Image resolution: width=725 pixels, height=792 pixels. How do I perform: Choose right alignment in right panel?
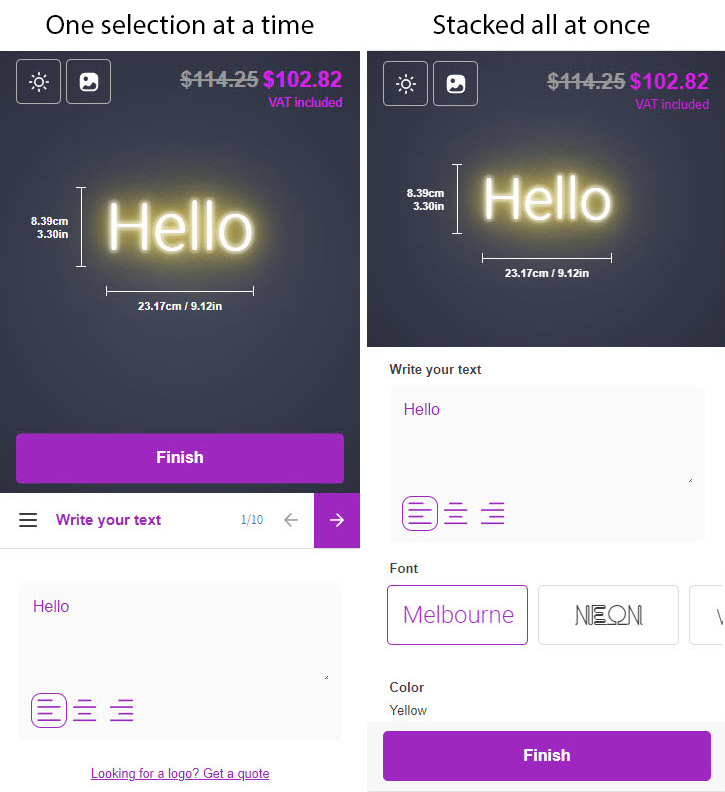pos(492,514)
